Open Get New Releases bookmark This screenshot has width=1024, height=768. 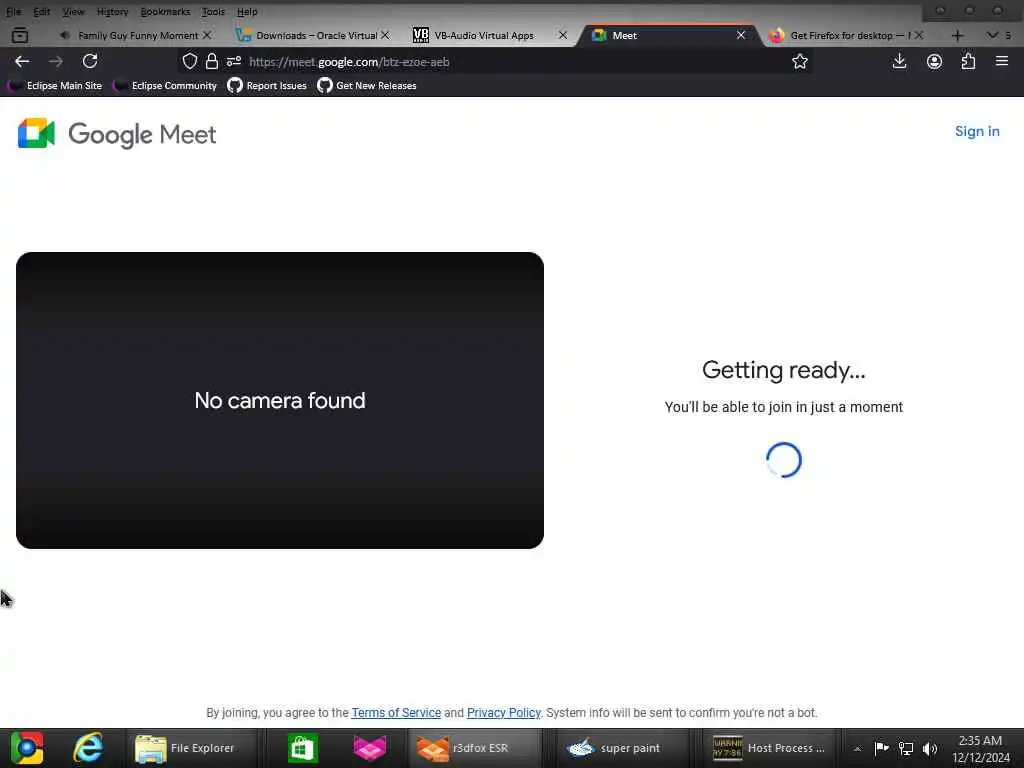pos(367,86)
